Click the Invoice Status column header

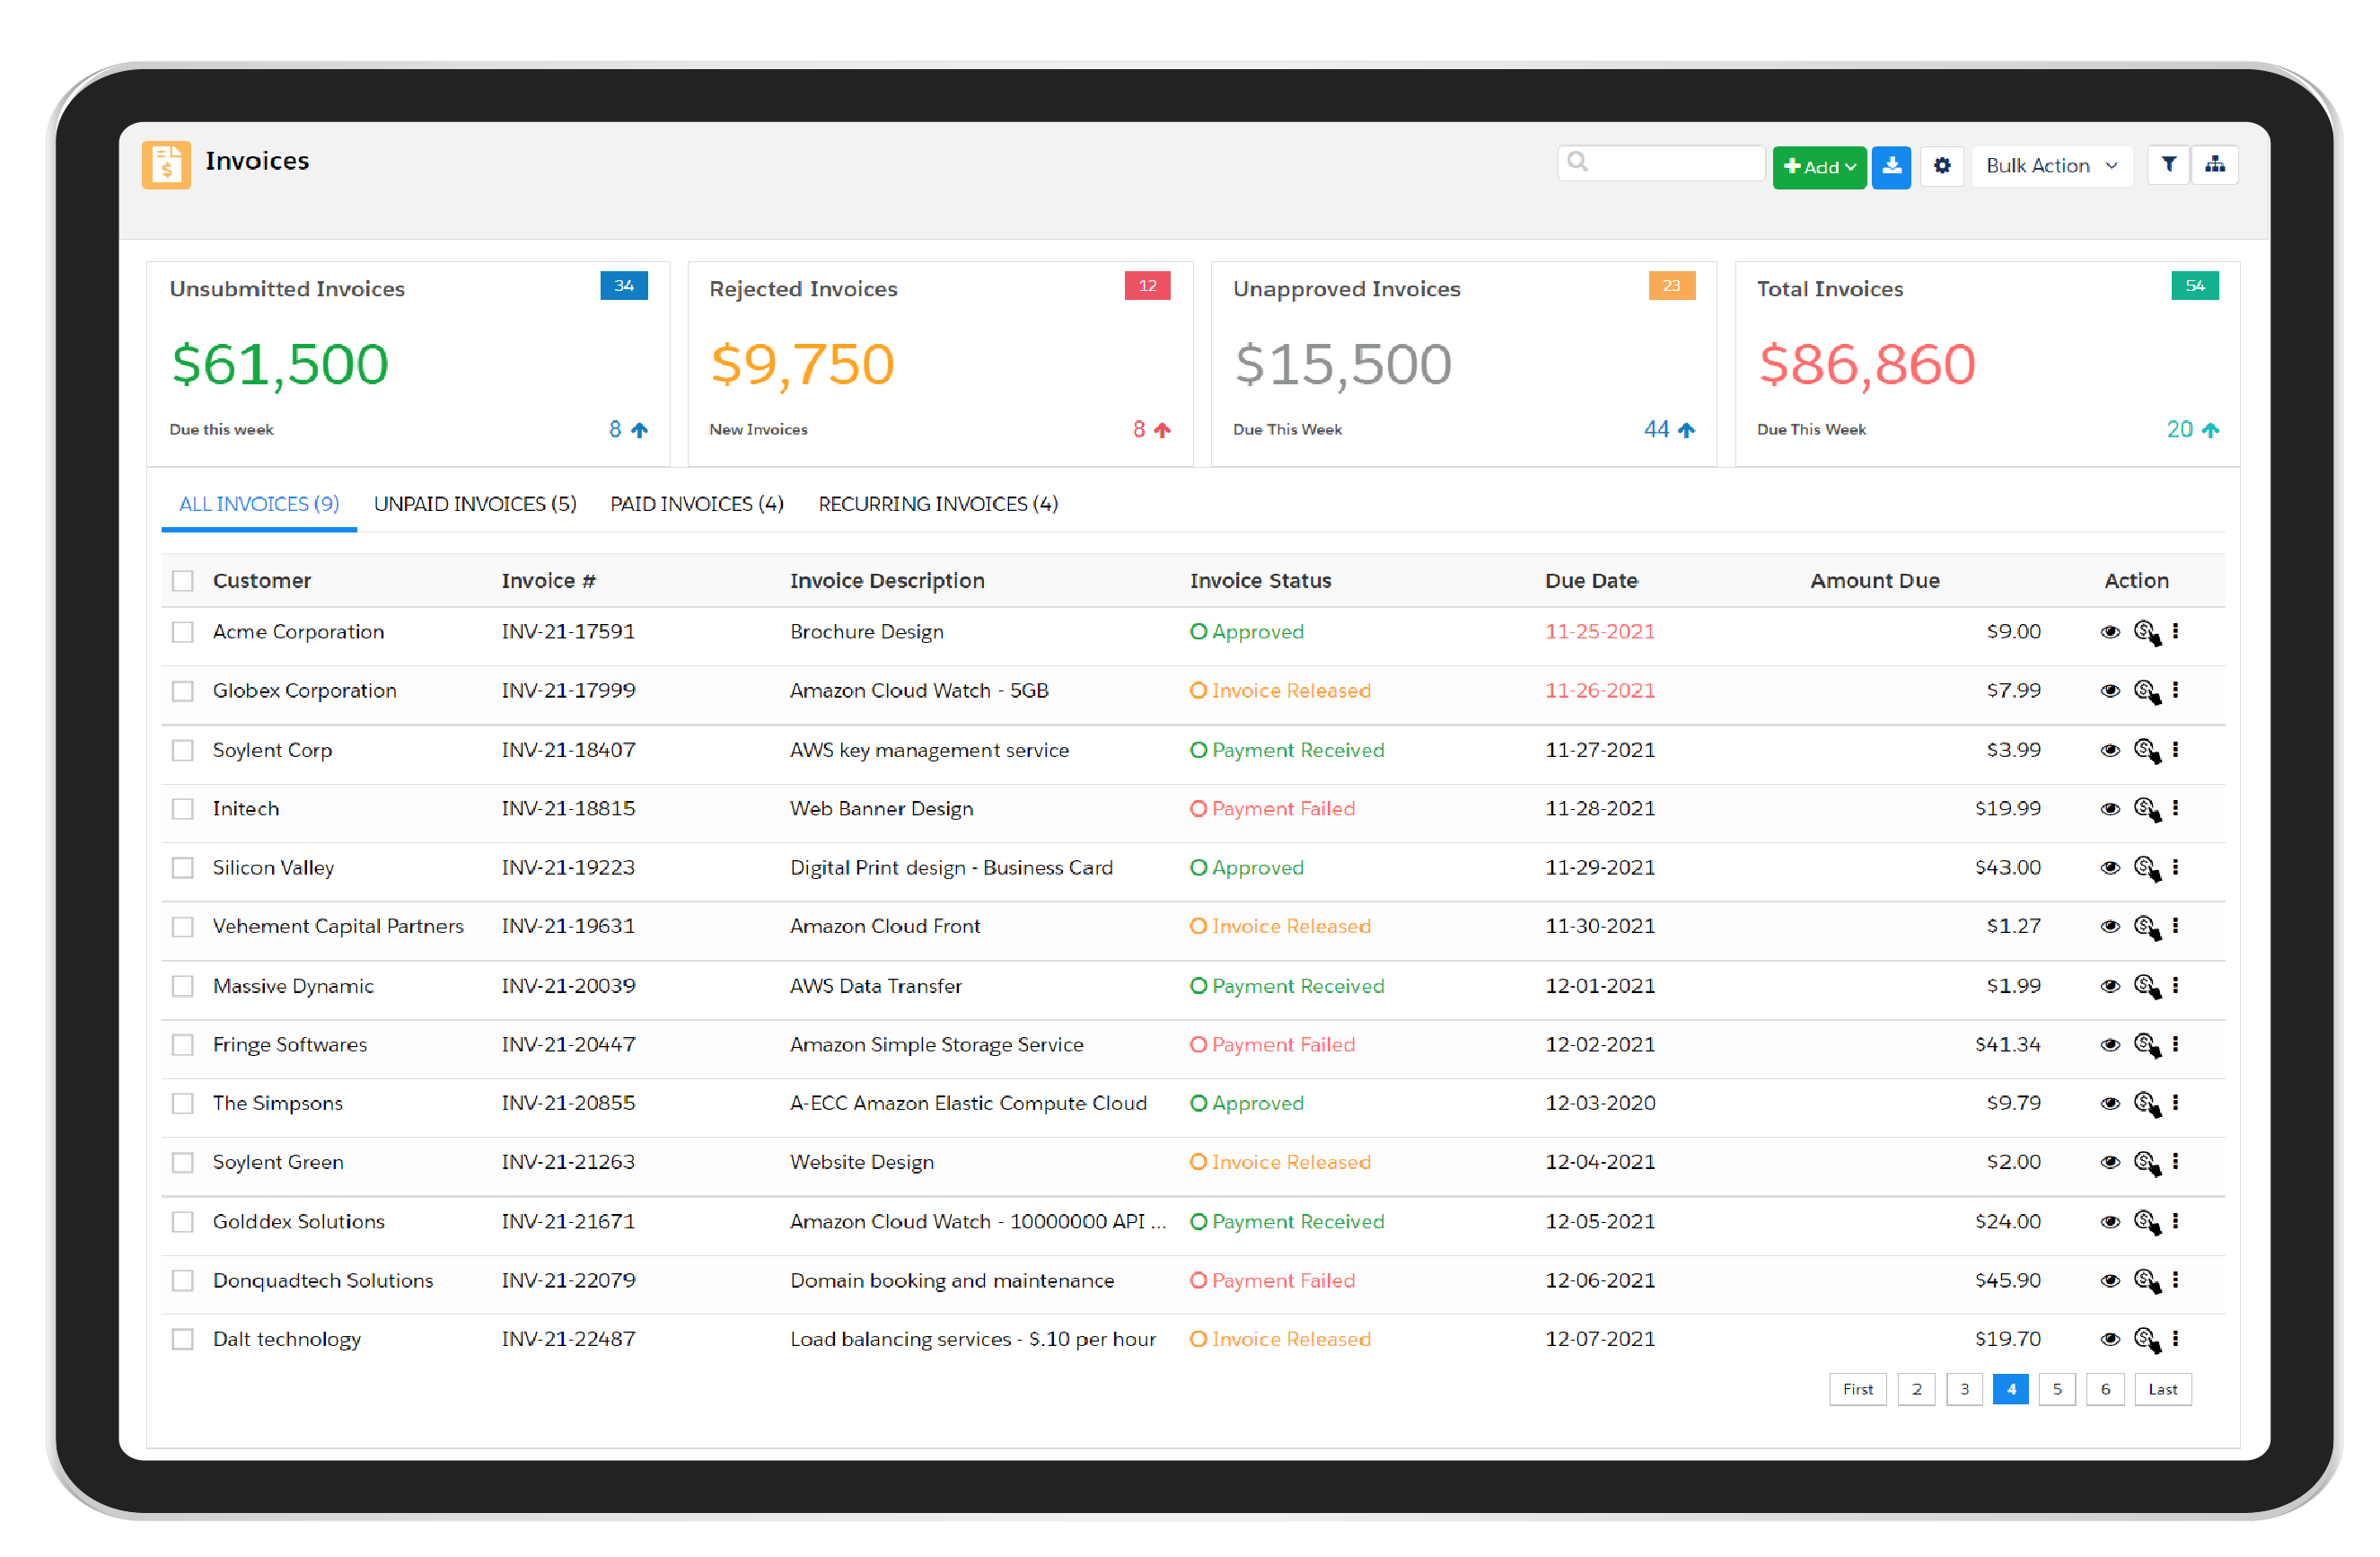(x=1261, y=581)
